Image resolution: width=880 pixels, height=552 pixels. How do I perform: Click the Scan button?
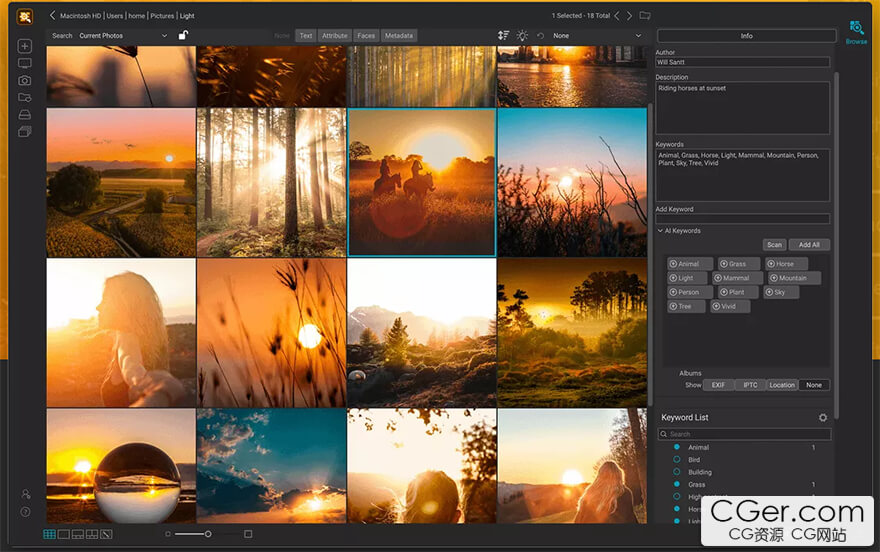774,245
